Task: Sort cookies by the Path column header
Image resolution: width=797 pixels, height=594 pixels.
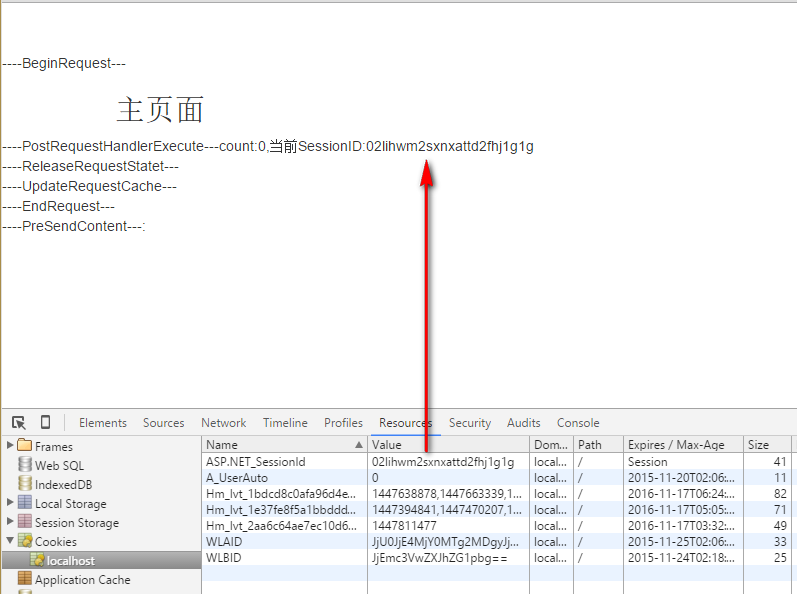Action: point(598,445)
